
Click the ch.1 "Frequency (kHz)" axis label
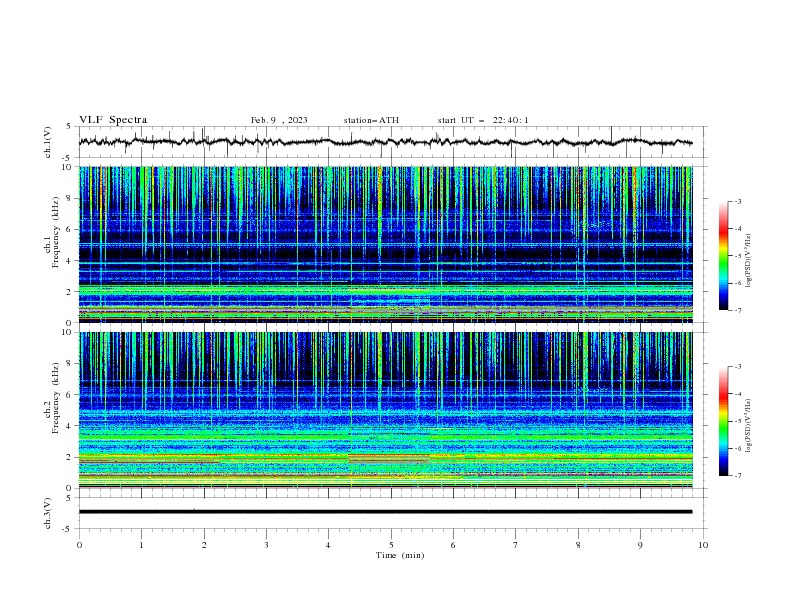click(x=56, y=232)
